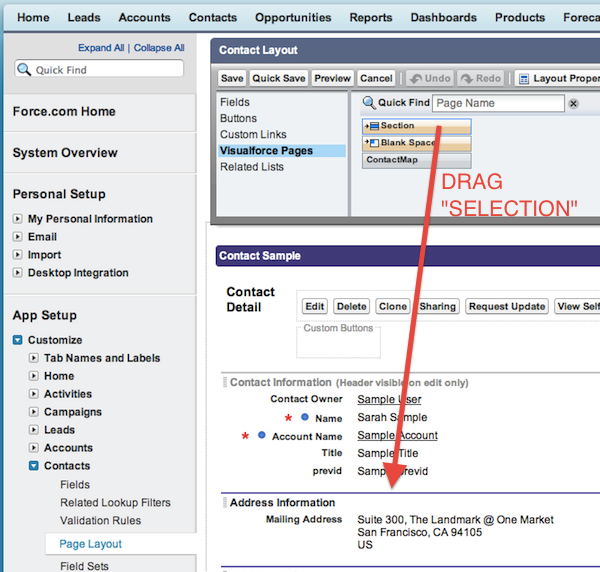This screenshot has width=600, height=572.
Task: Expand the Home customize node
Action: pyautogui.click(x=34, y=376)
